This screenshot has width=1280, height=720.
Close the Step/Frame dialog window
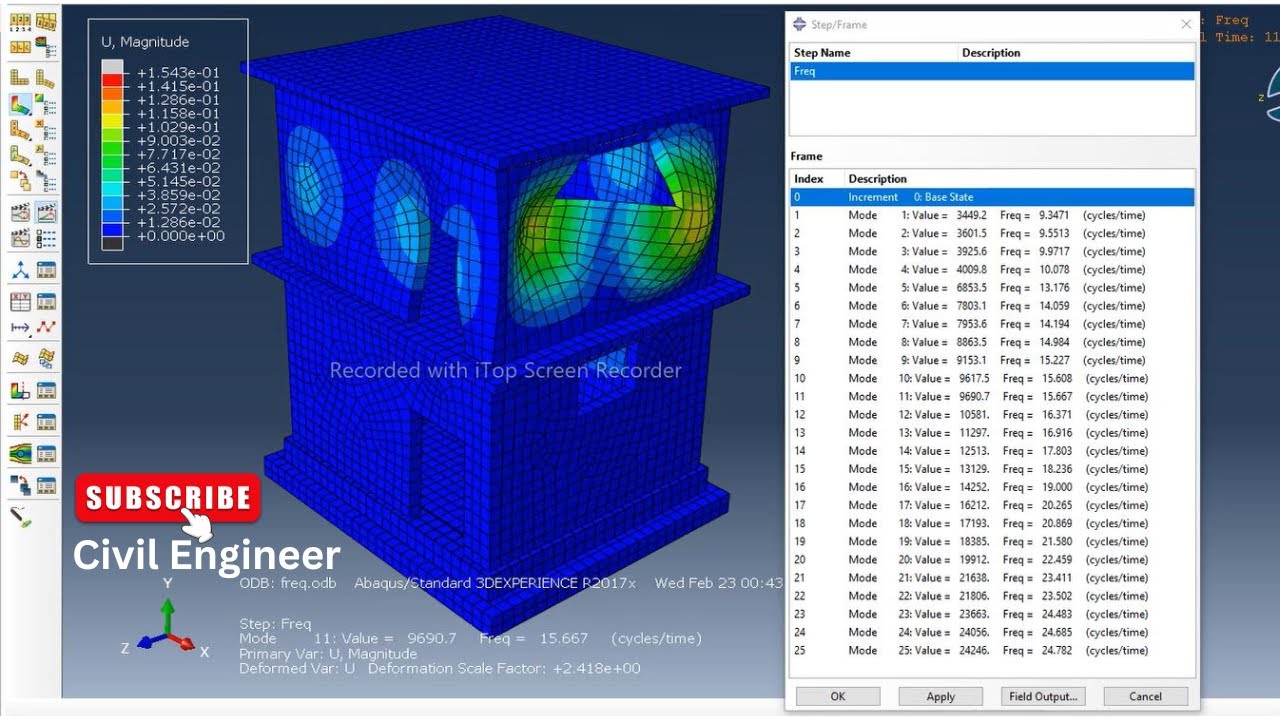point(1186,24)
